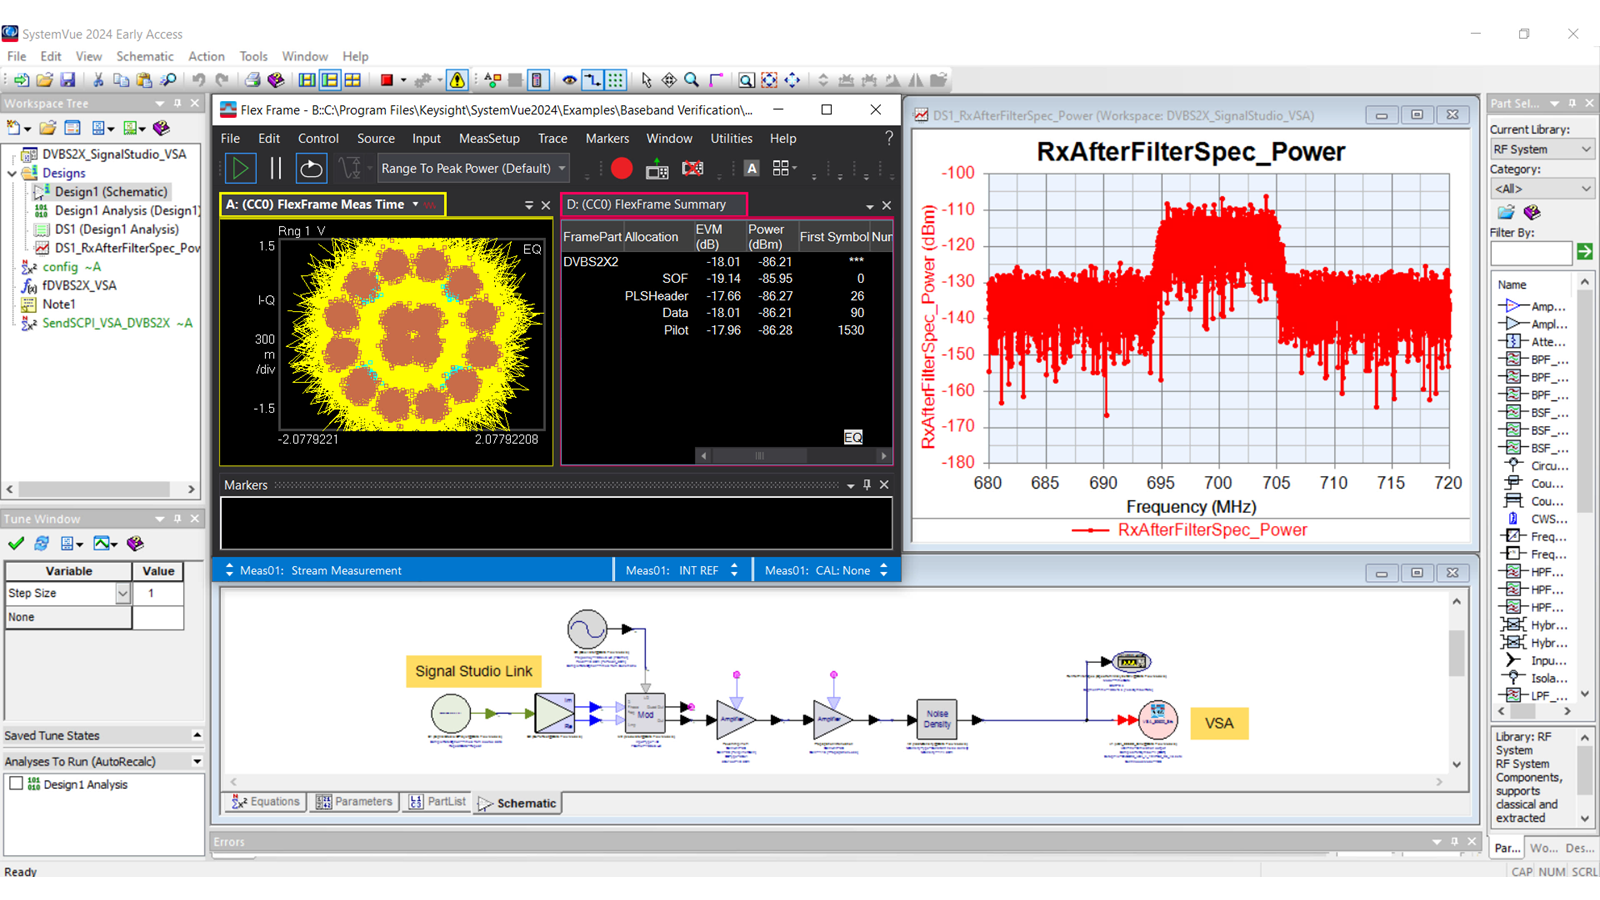This screenshot has width=1600, height=900.
Task: Collapse the Designs tree node
Action: point(12,173)
